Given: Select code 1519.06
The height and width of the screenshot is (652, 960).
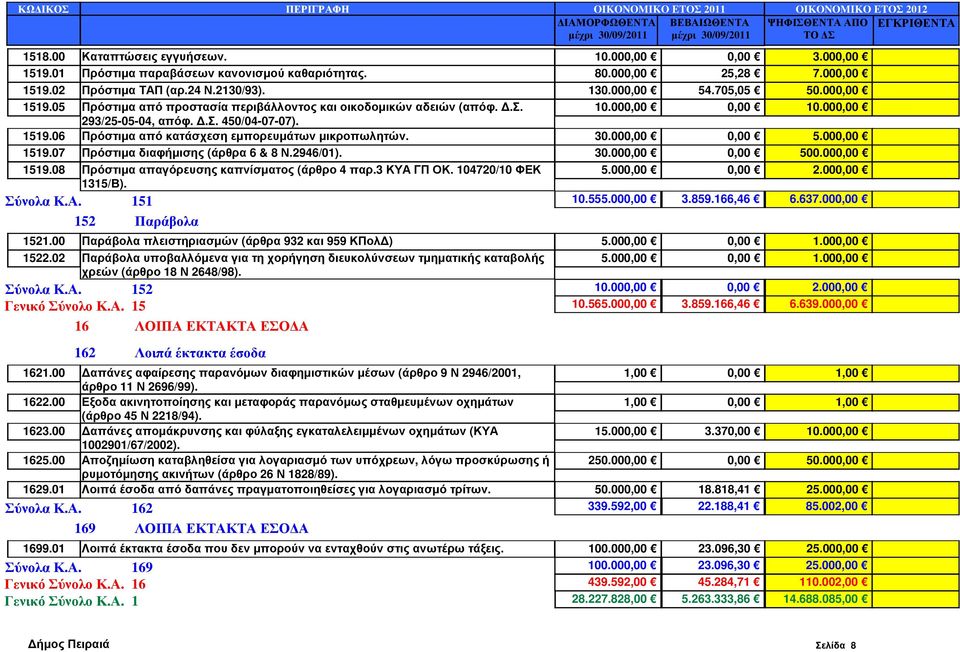Looking at the screenshot, I should click(x=43, y=137).
